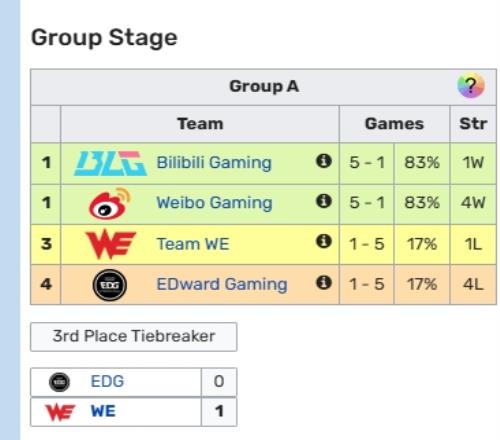500x440 pixels.
Task: Open info icon for EDward Gaming
Action: coord(323,283)
